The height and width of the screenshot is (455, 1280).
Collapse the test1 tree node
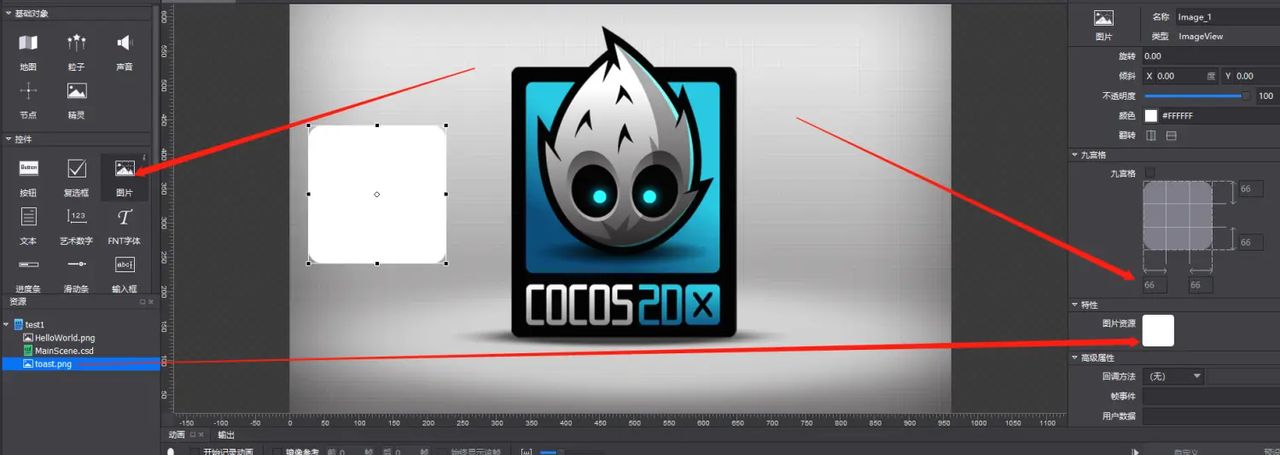7,325
